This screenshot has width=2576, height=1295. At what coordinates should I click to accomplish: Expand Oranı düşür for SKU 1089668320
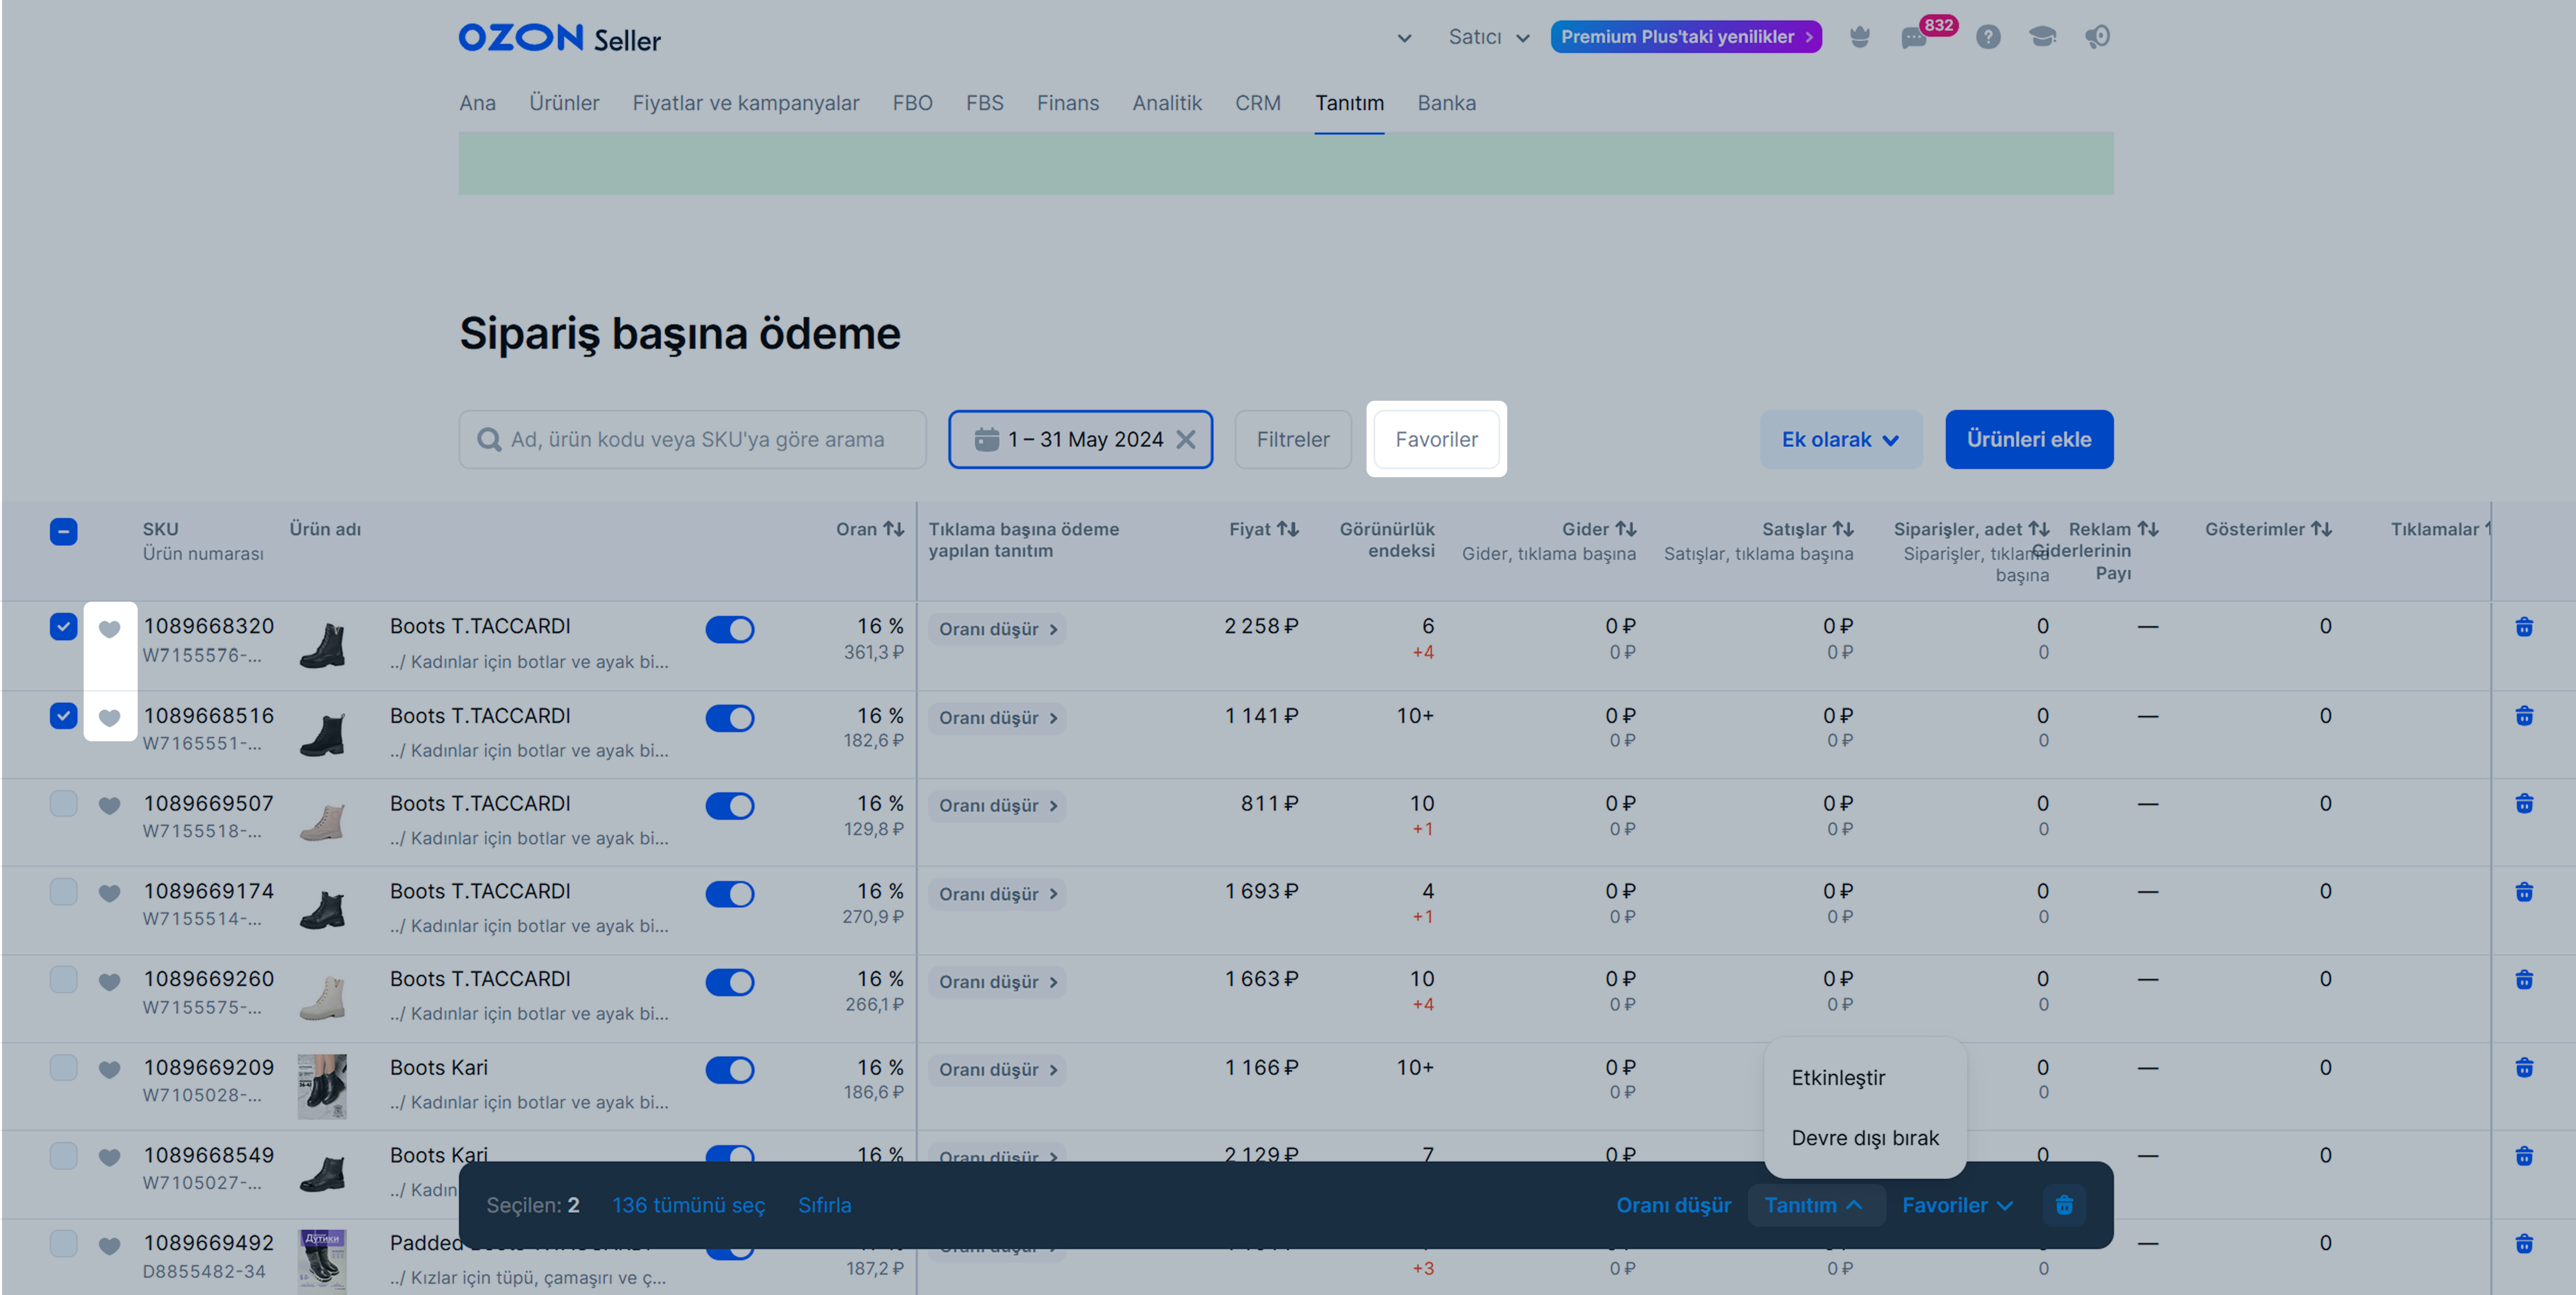click(998, 630)
